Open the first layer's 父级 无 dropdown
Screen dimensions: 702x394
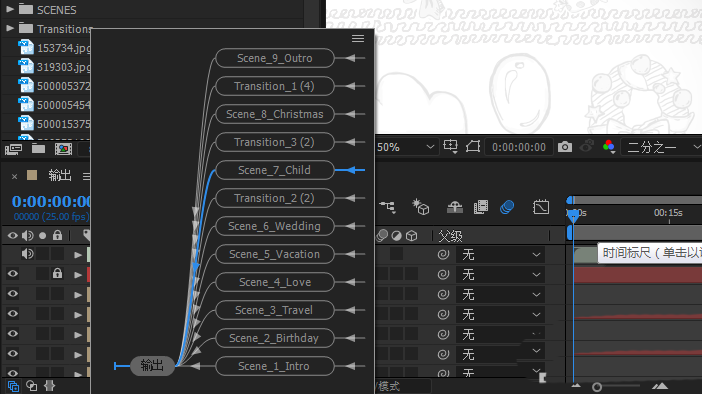(x=501, y=255)
